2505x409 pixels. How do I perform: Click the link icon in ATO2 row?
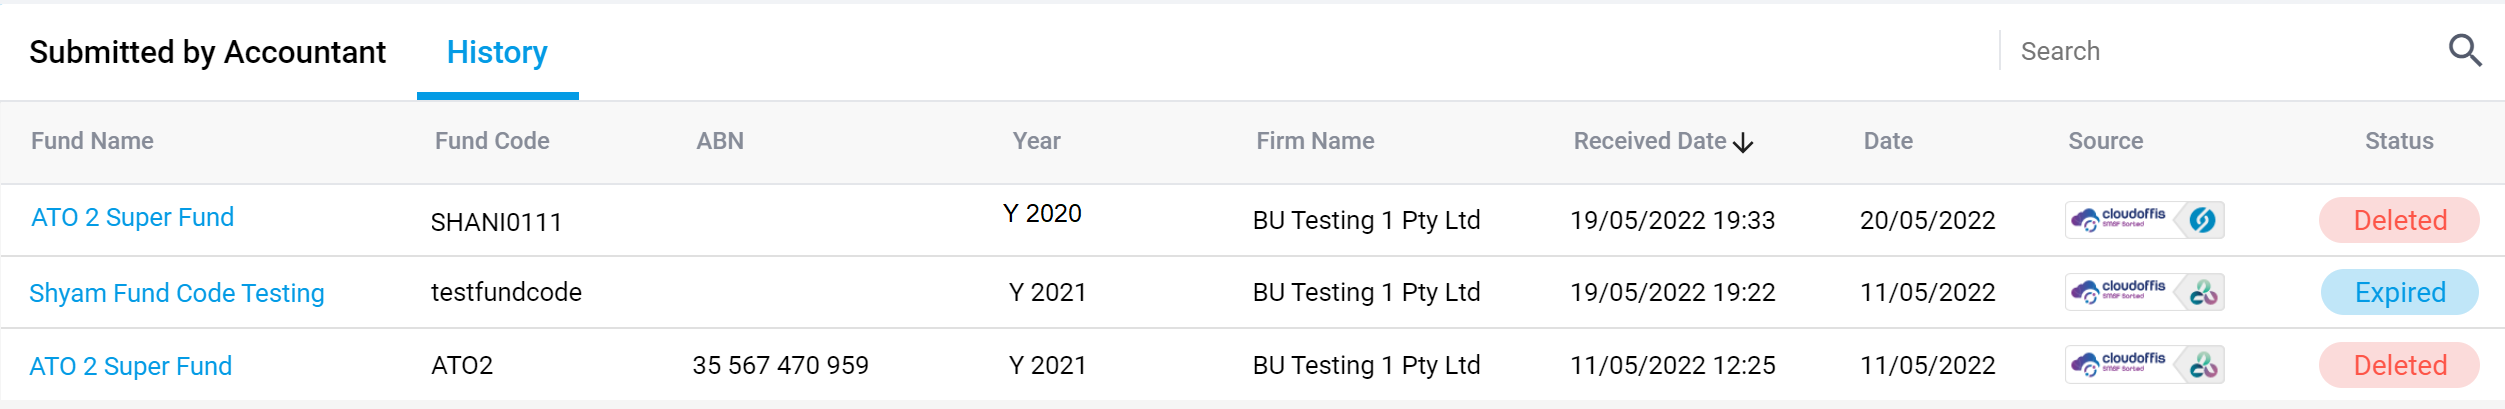point(2203,365)
